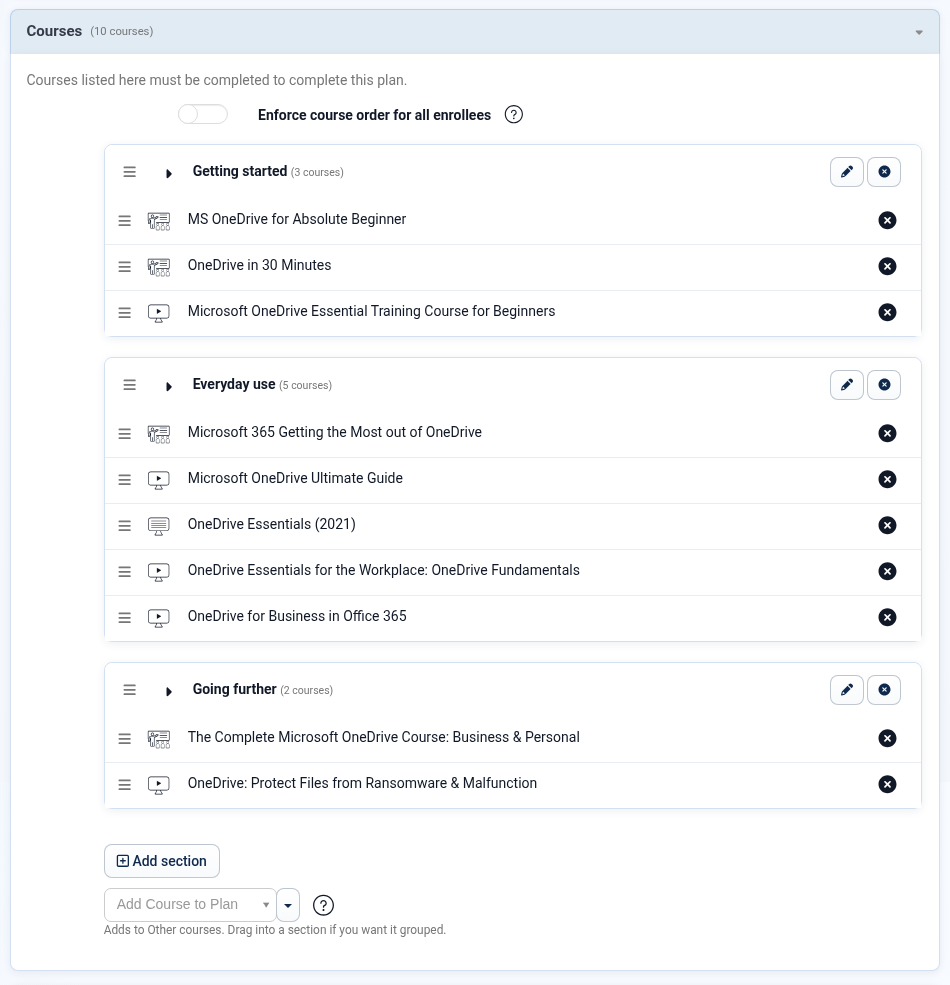Click drag handle of Everyday use section
Image resolution: width=950 pixels, height=985 pixels.
click(129, 385)
